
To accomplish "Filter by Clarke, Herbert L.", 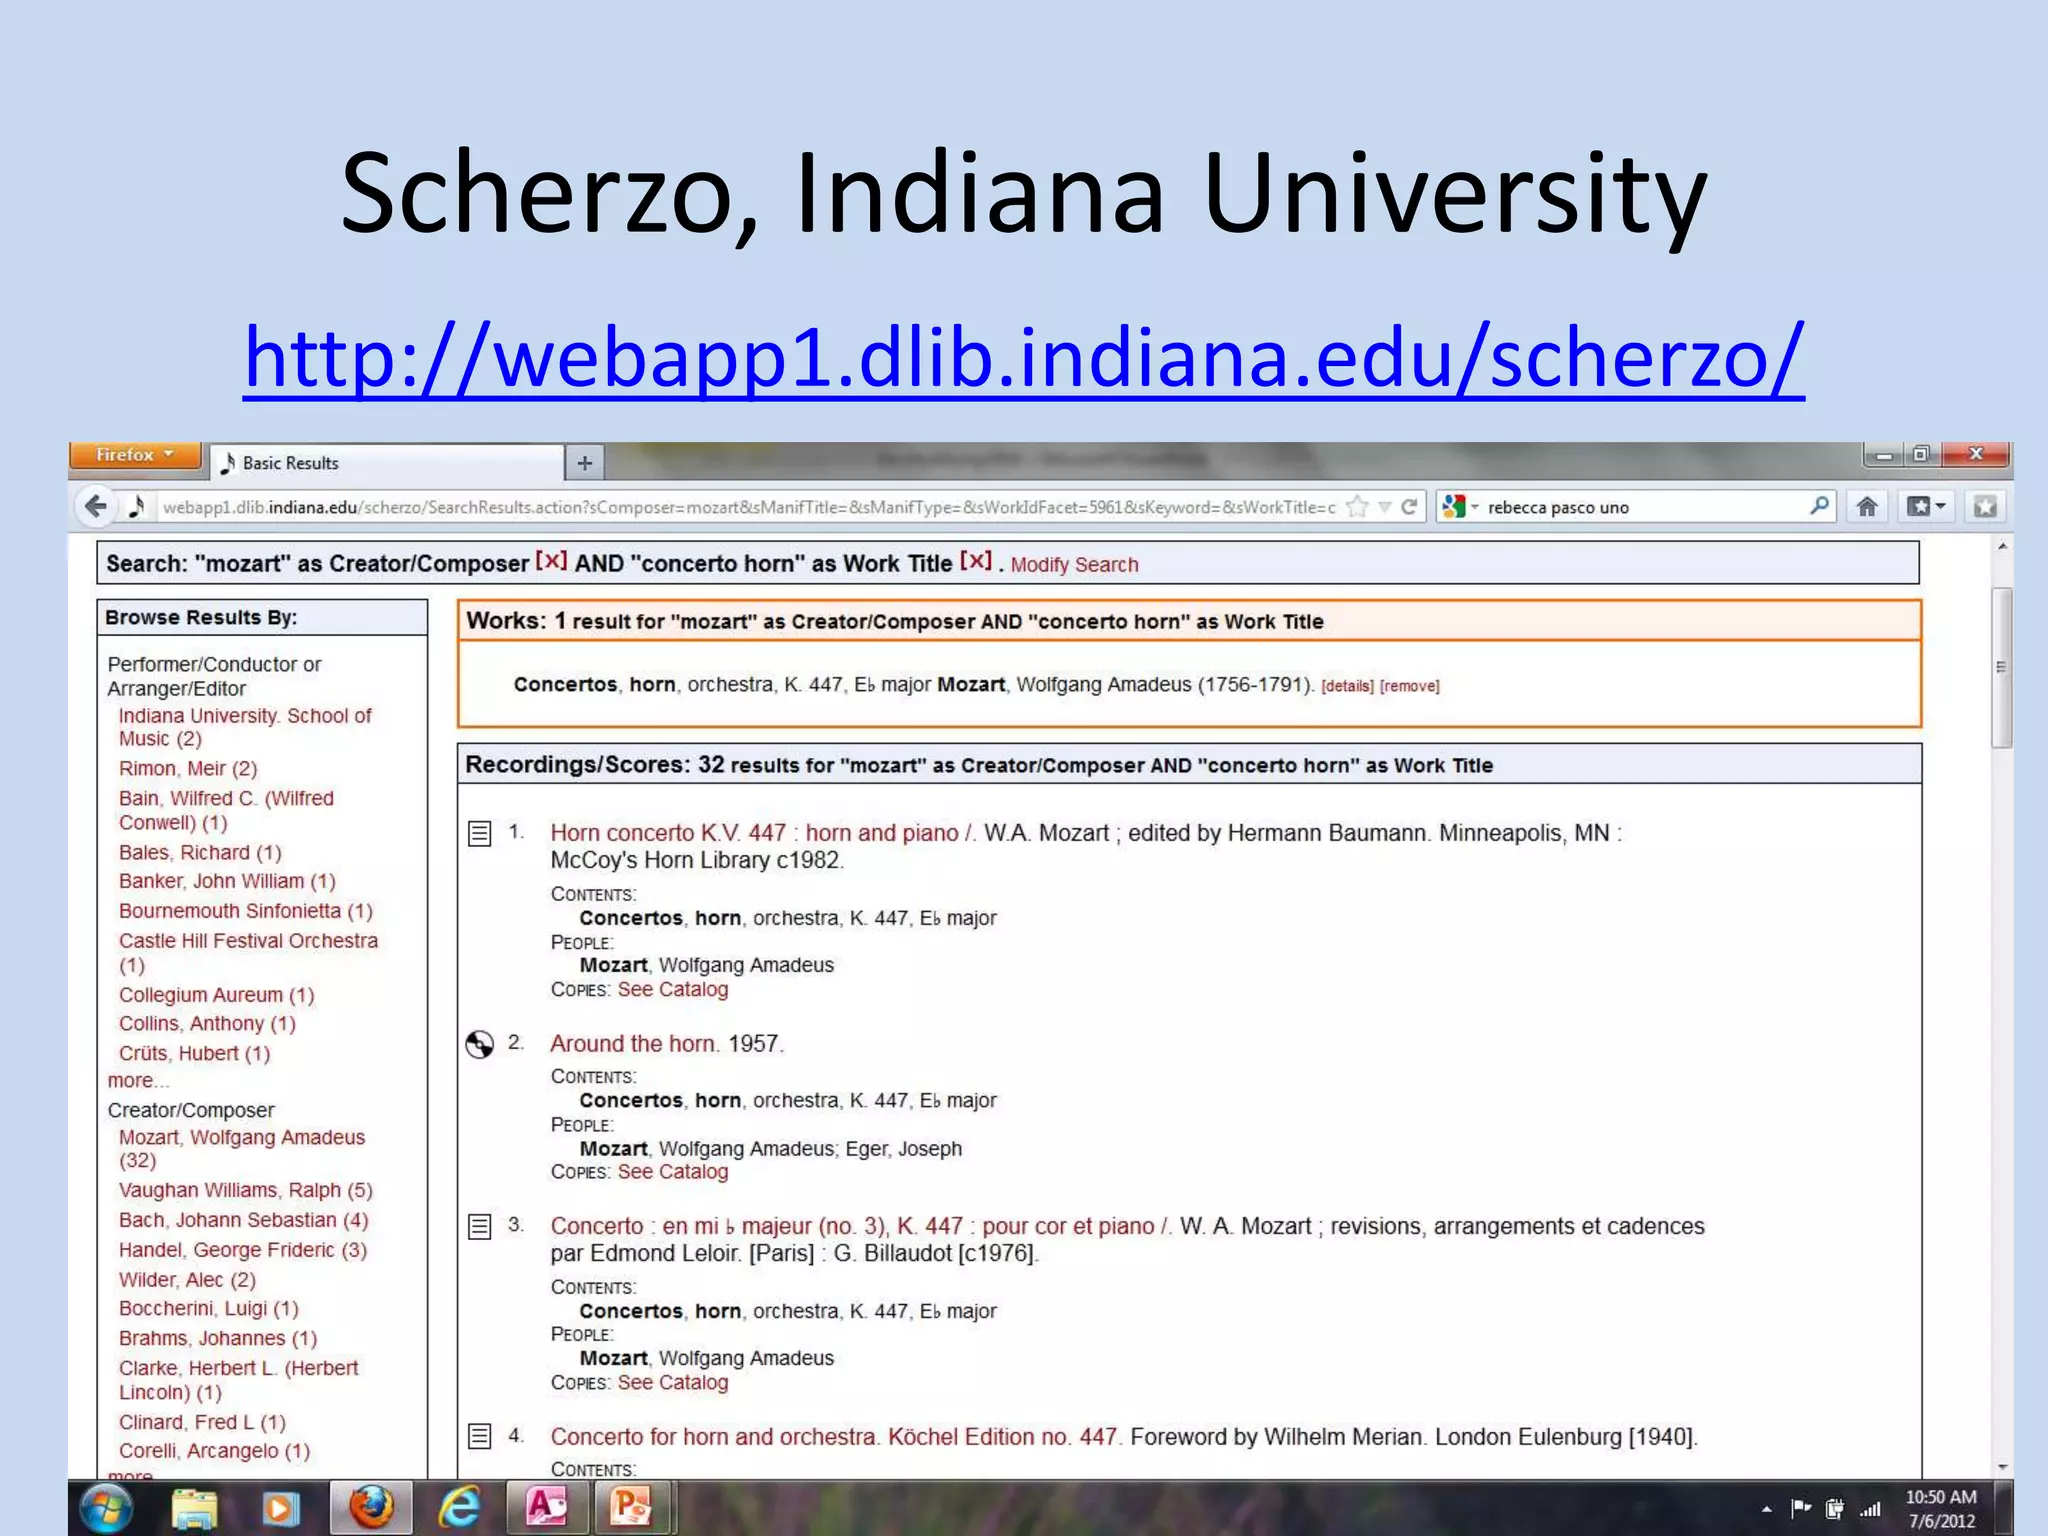I will pos(238,1380).
